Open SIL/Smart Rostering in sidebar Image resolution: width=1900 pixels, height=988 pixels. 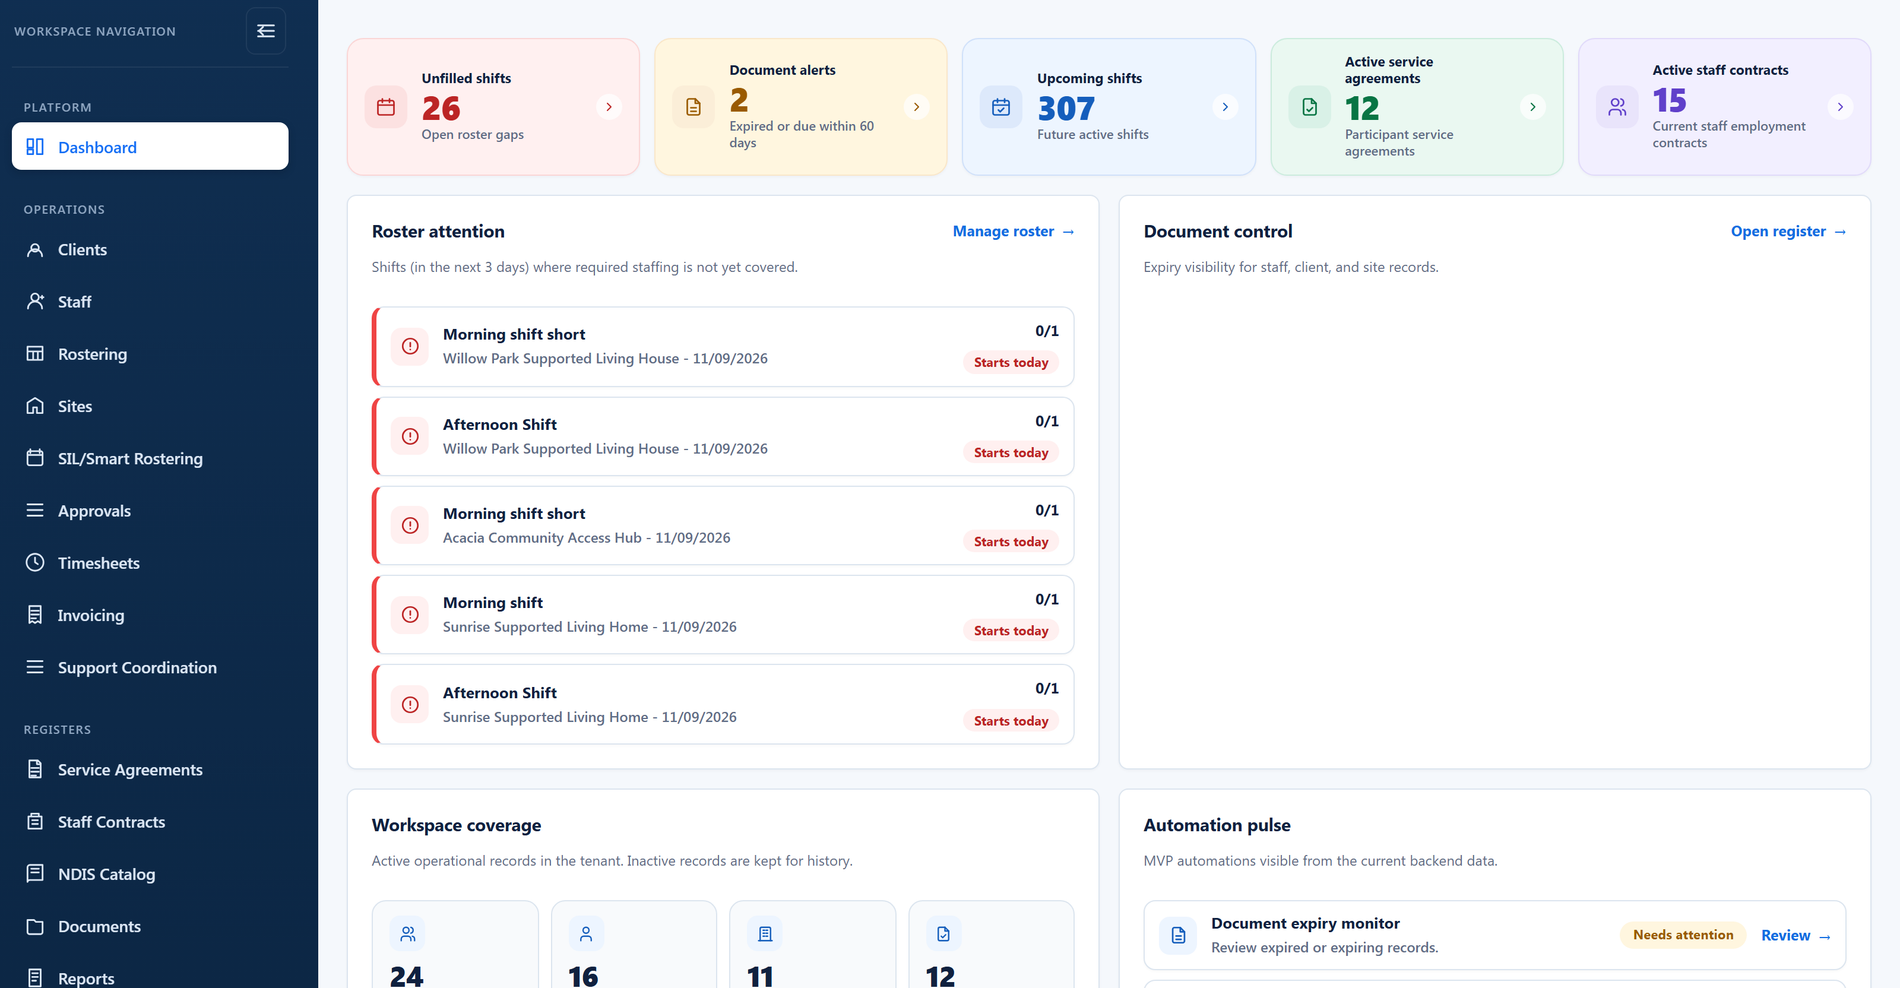point(150,459)
